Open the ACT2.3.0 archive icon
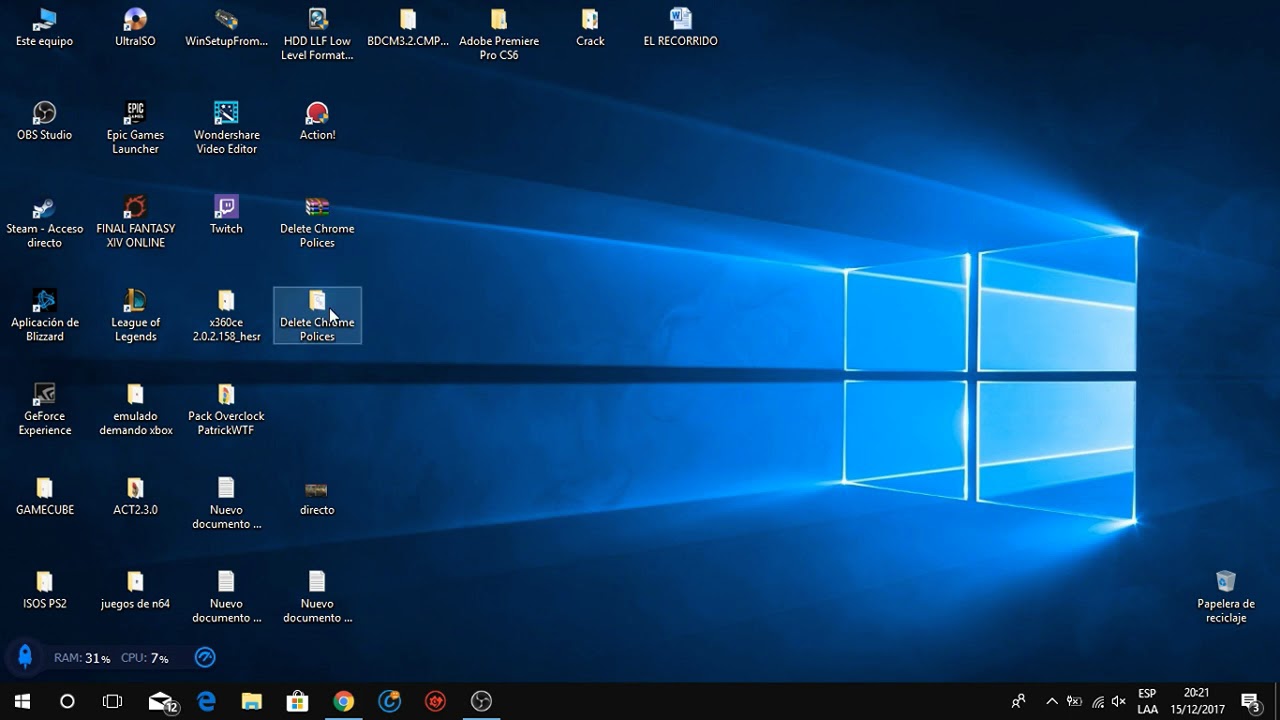Screen dimensions: 1280x720 pyautogui.click(x=135, y=497)
